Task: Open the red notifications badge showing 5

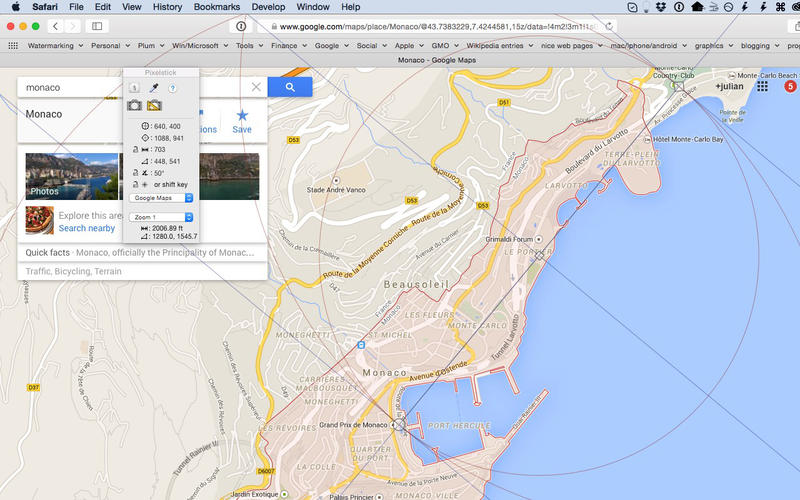Action: coord(790,87)
